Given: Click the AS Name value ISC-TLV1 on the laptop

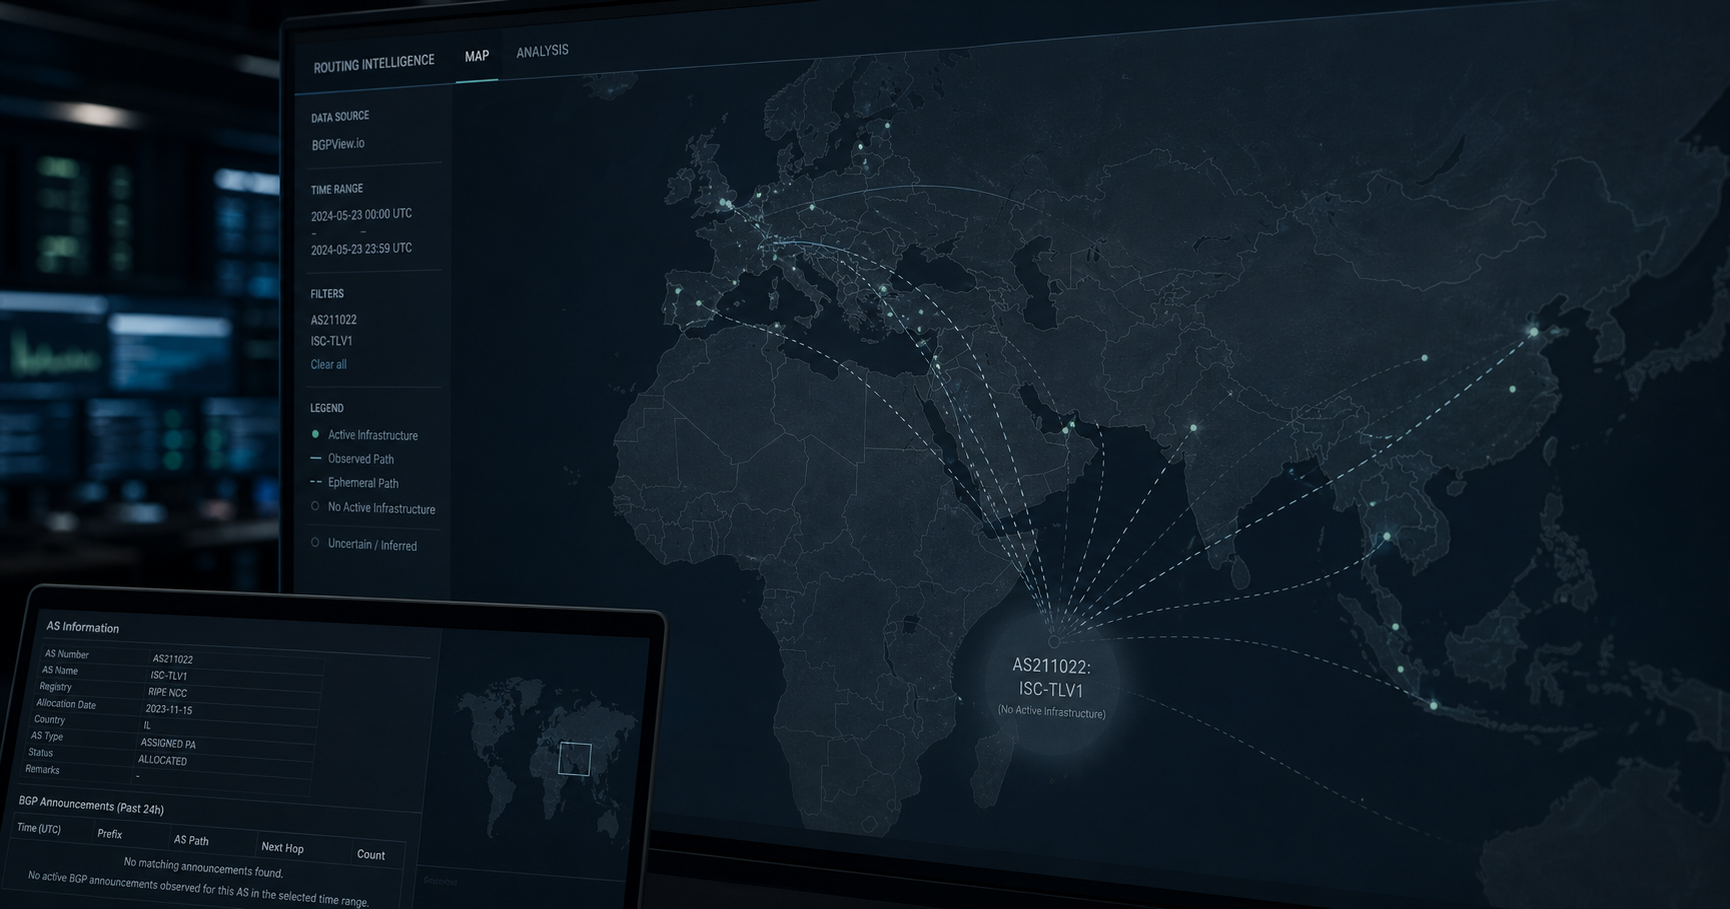Looking at the screenshot, I should pyautogui.click(x=169, y=675).
